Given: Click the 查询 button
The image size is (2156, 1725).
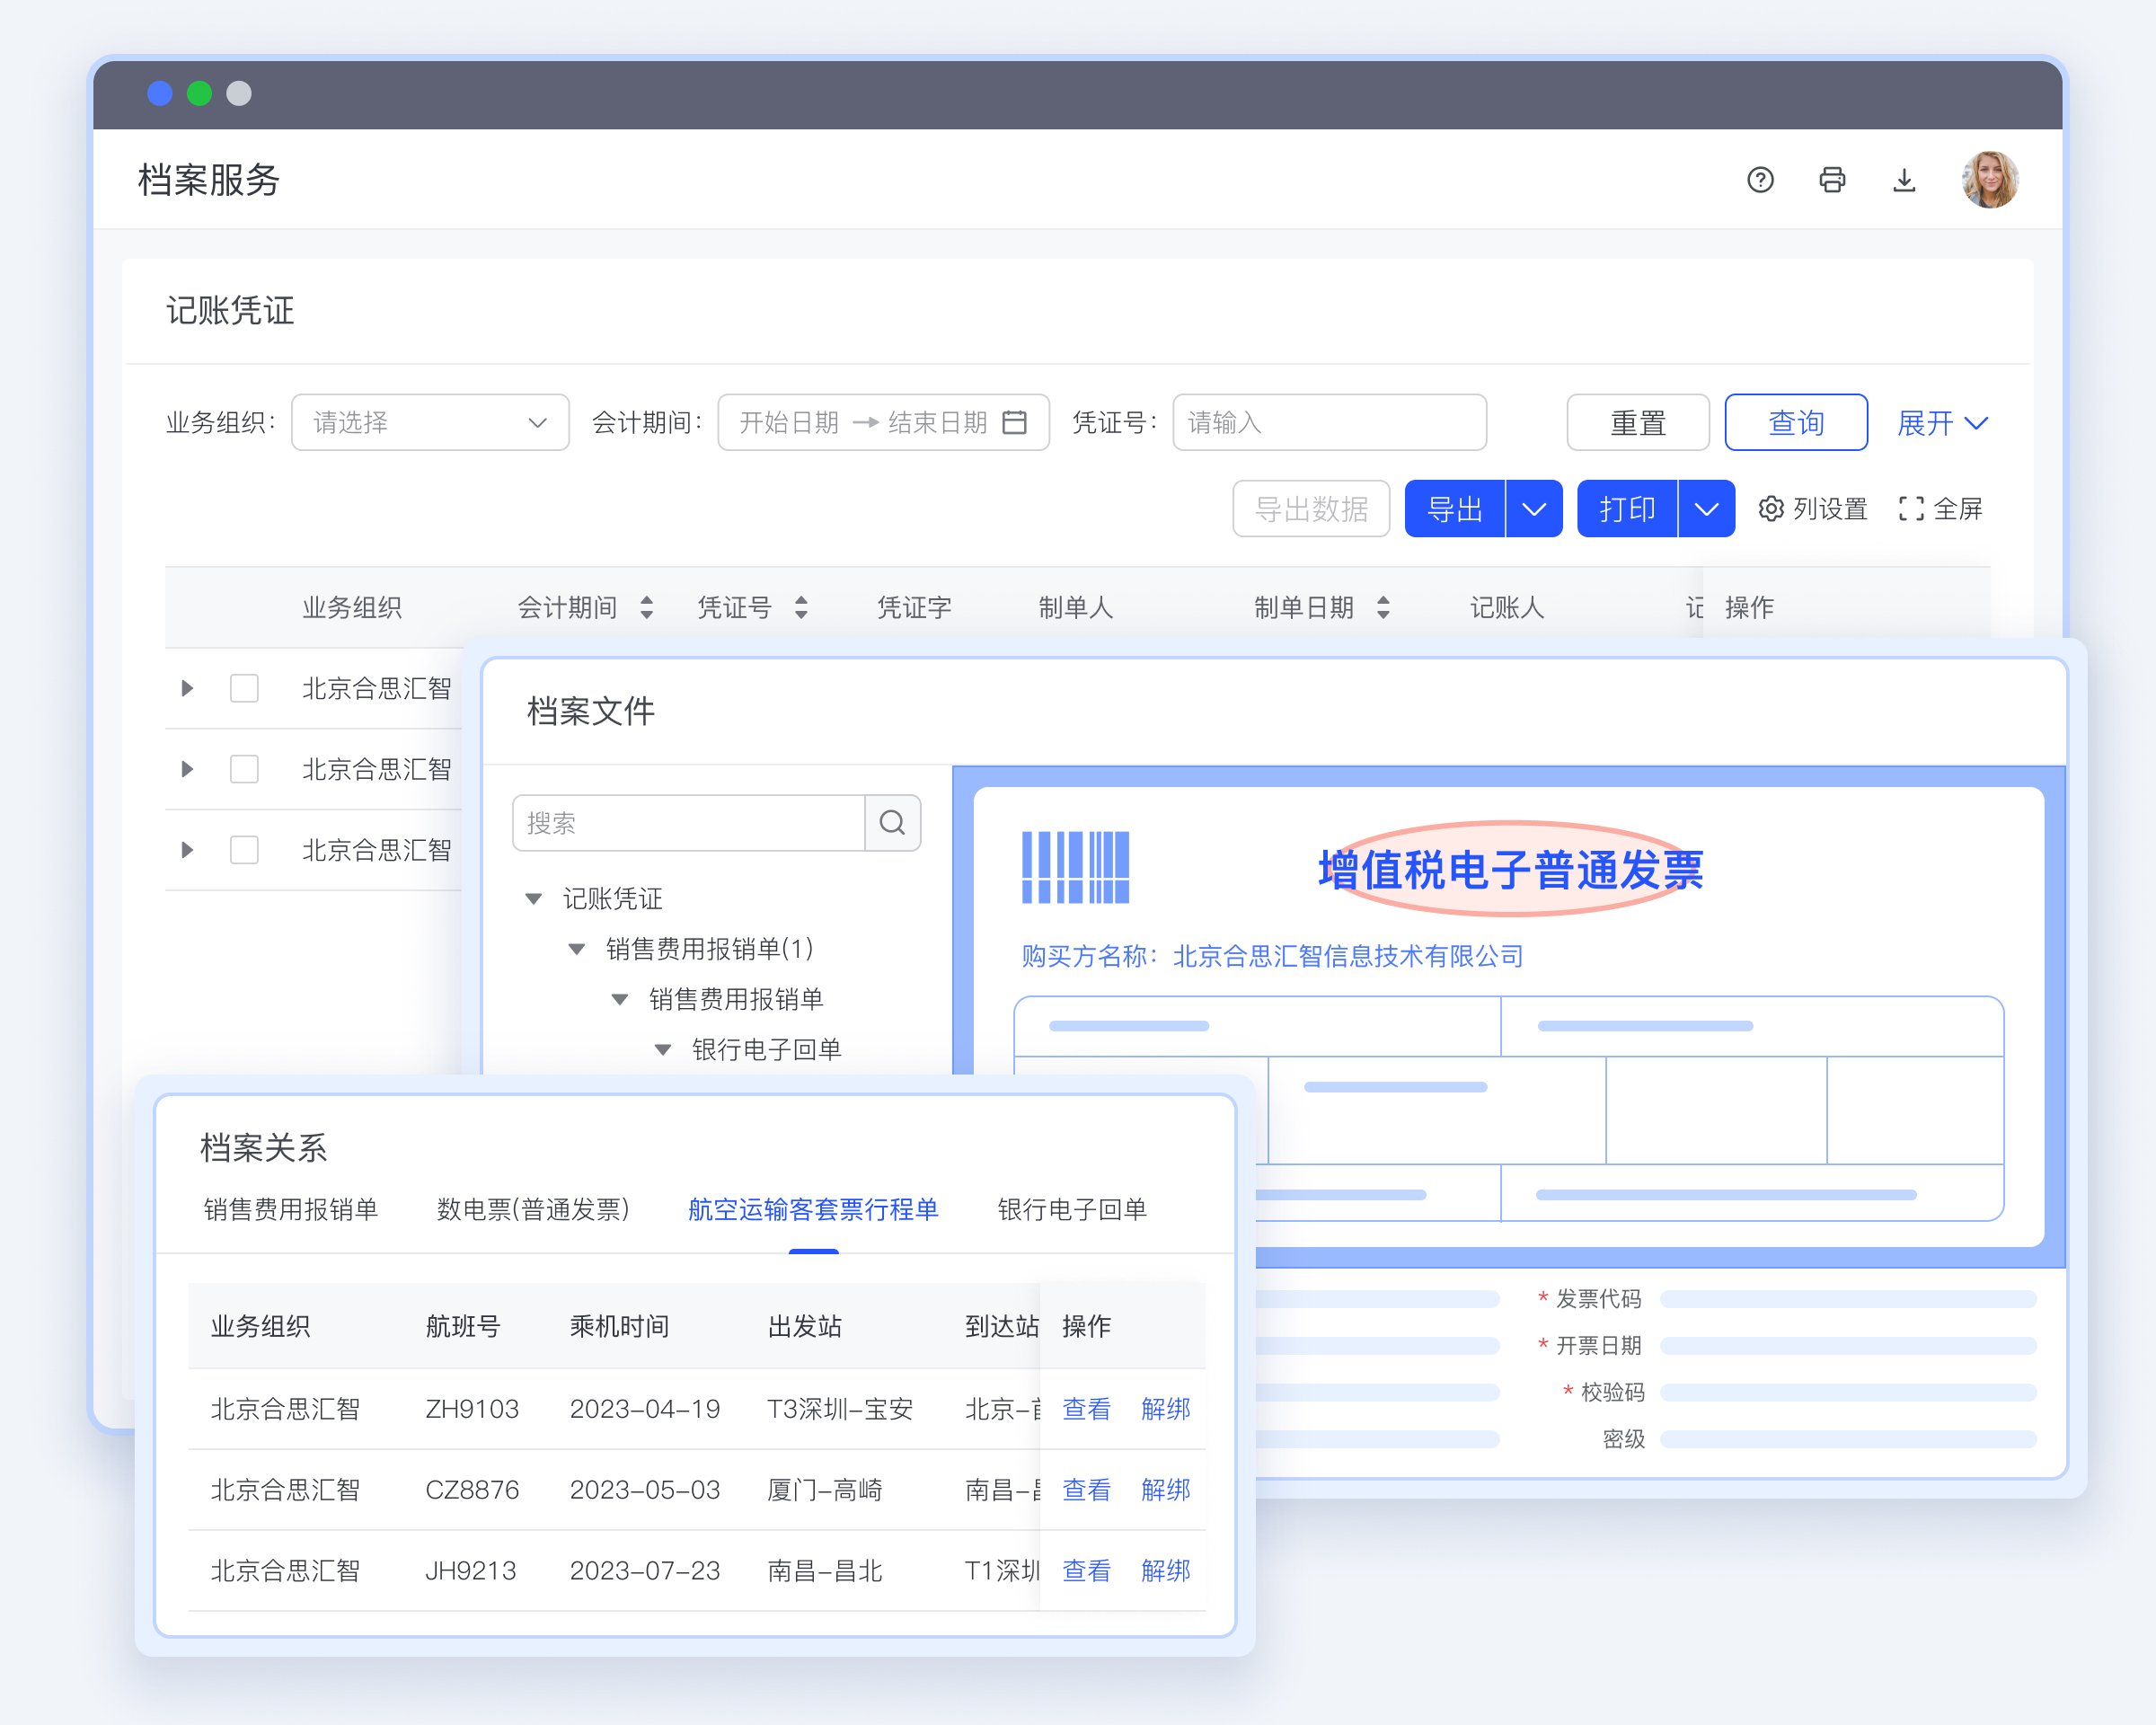Looking at the screenshot, I should coord(1795,423).
